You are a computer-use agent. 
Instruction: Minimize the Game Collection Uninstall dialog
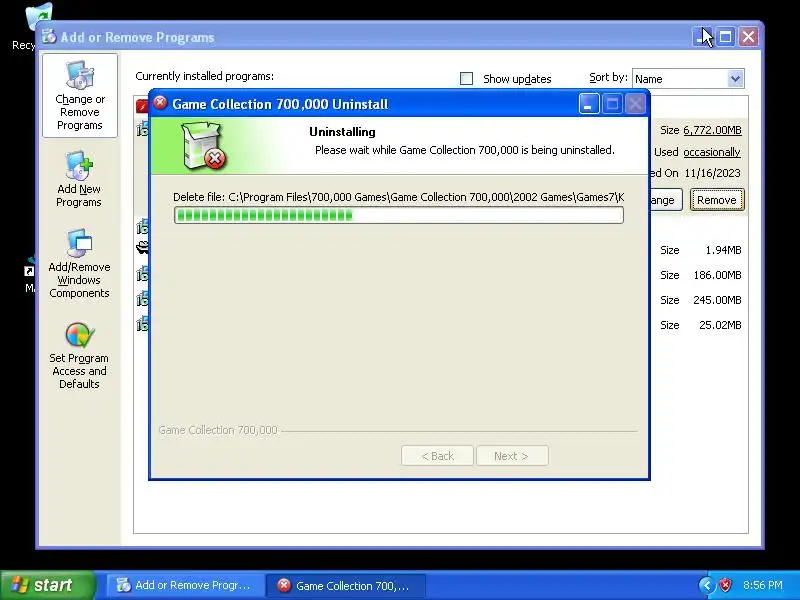(589, 104)
